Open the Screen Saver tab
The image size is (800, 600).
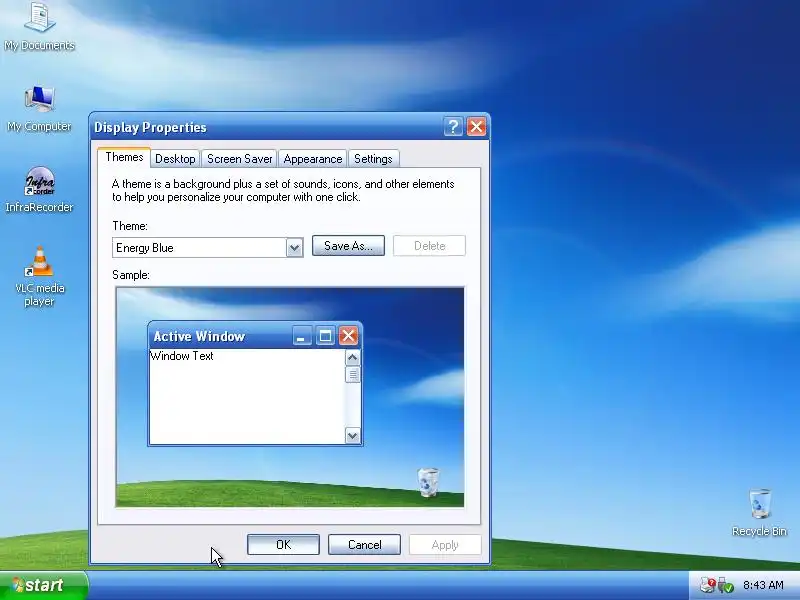point(239,159)
